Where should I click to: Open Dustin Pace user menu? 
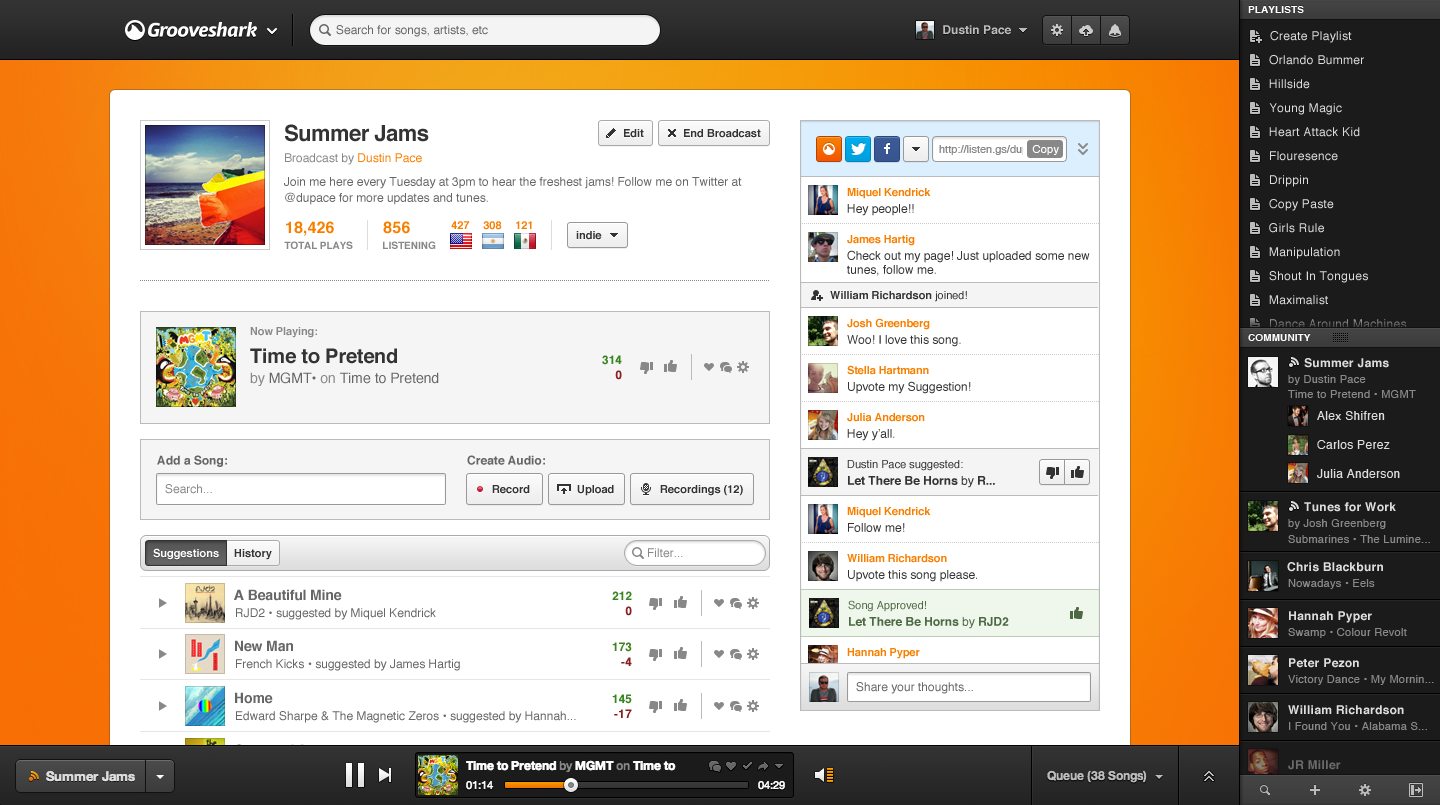click(972, 30)
